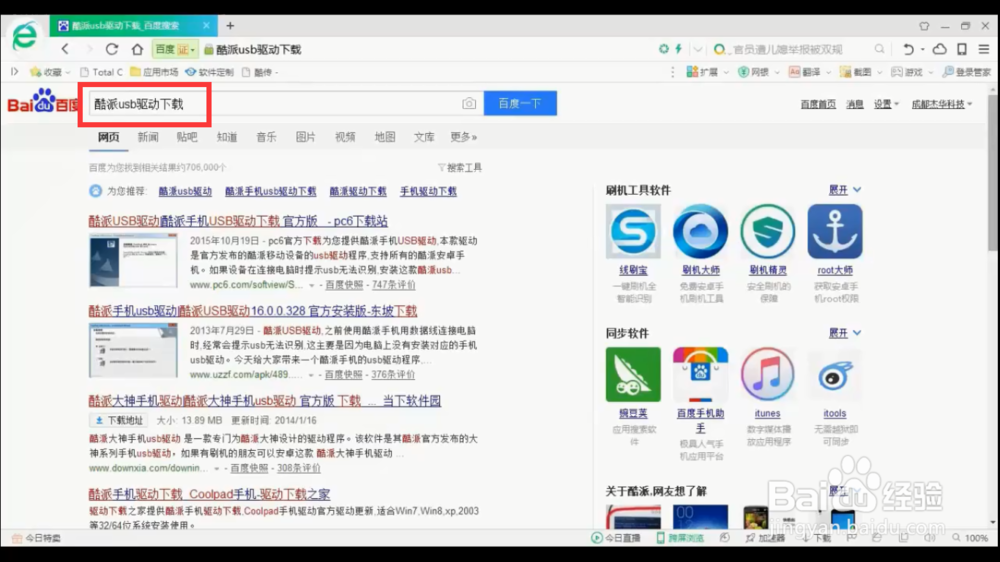
Task: Open the itunes music icon
Action: [x=767, y=374]
